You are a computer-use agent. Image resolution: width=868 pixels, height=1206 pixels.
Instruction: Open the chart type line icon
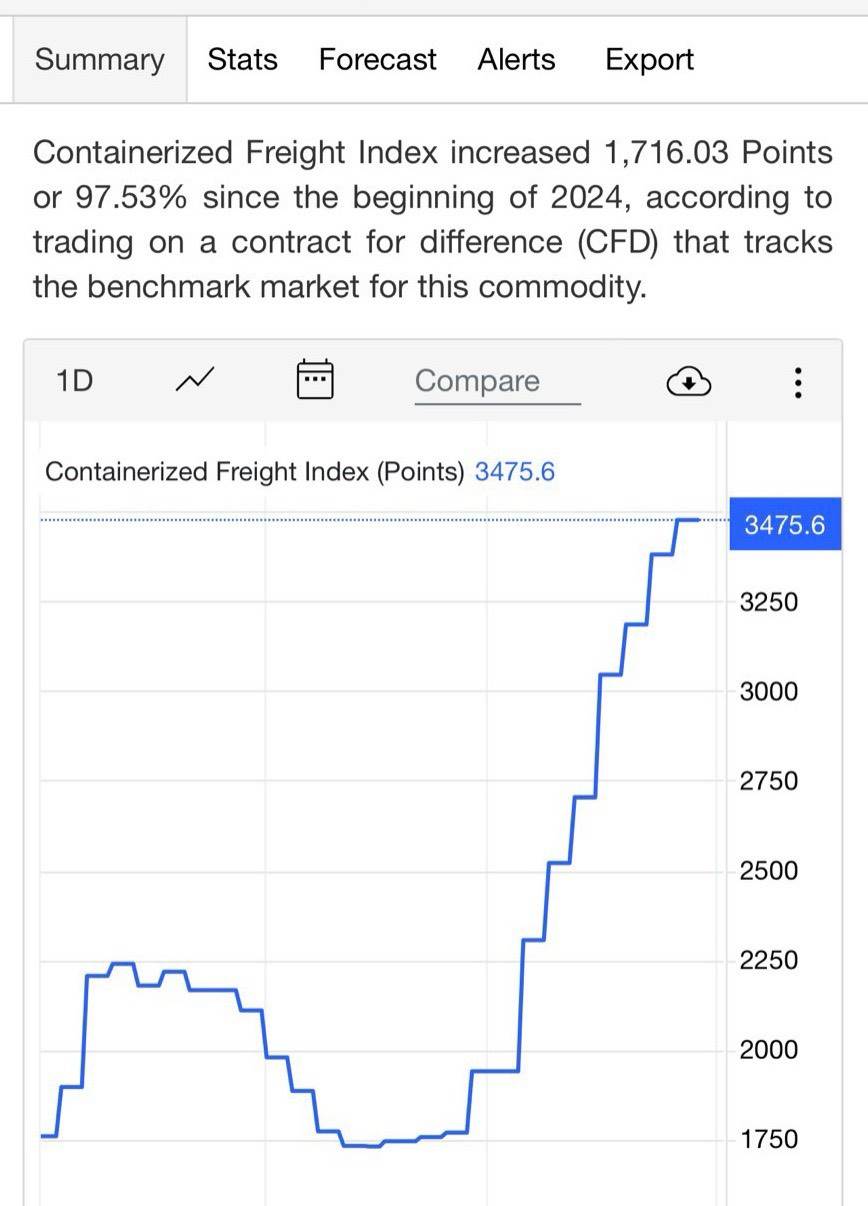click(x=194, y=380)
